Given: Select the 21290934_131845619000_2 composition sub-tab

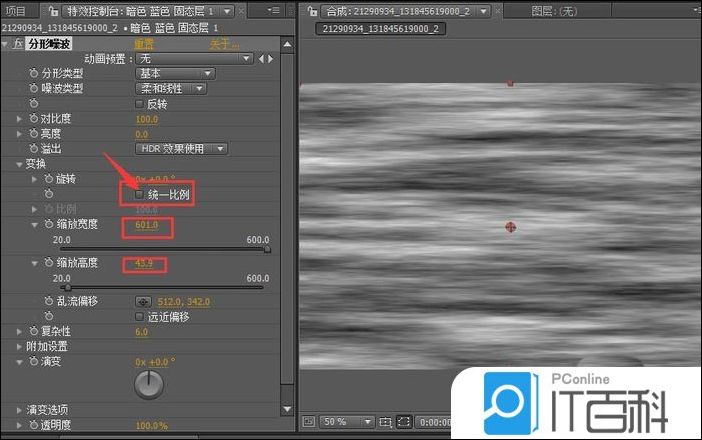Looking at the screenshot, I should pos(381,29).
